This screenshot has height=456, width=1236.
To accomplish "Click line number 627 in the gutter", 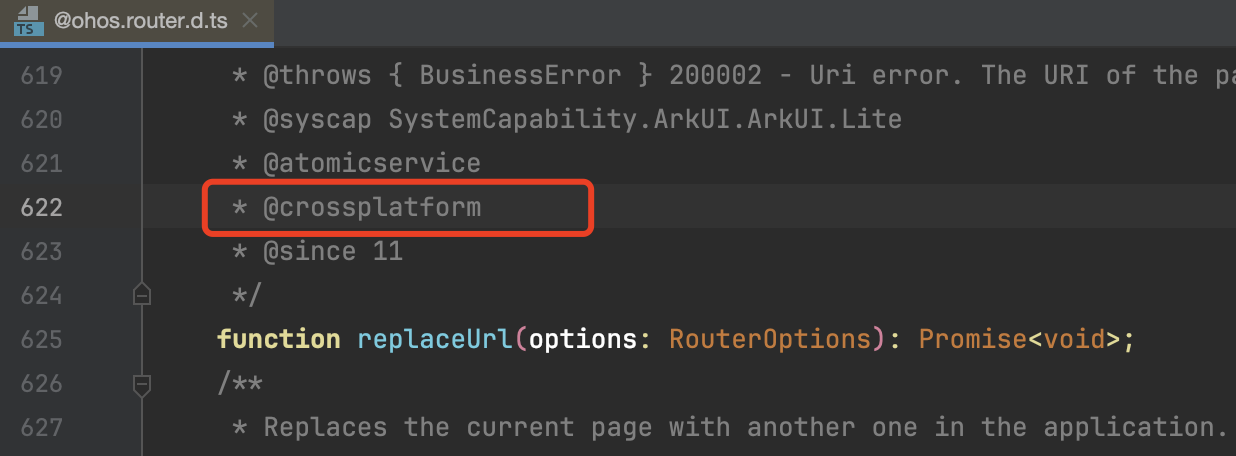I will [42, 428].
